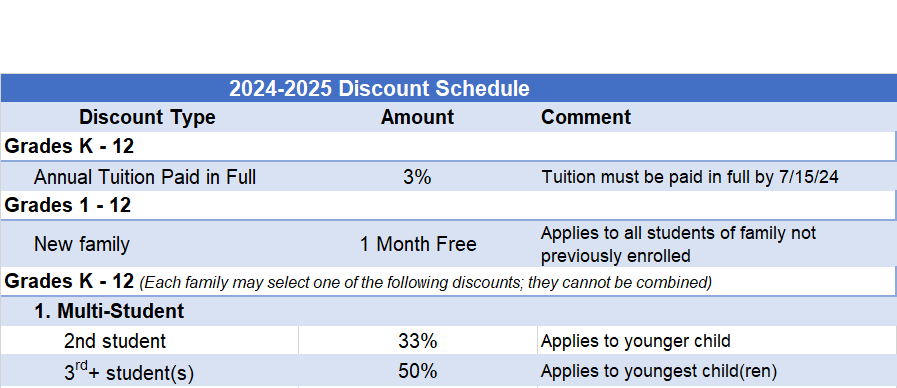Screen dimensions: 897x388
Task: Select the Amount column header
Action: click(x=417, y=117)
